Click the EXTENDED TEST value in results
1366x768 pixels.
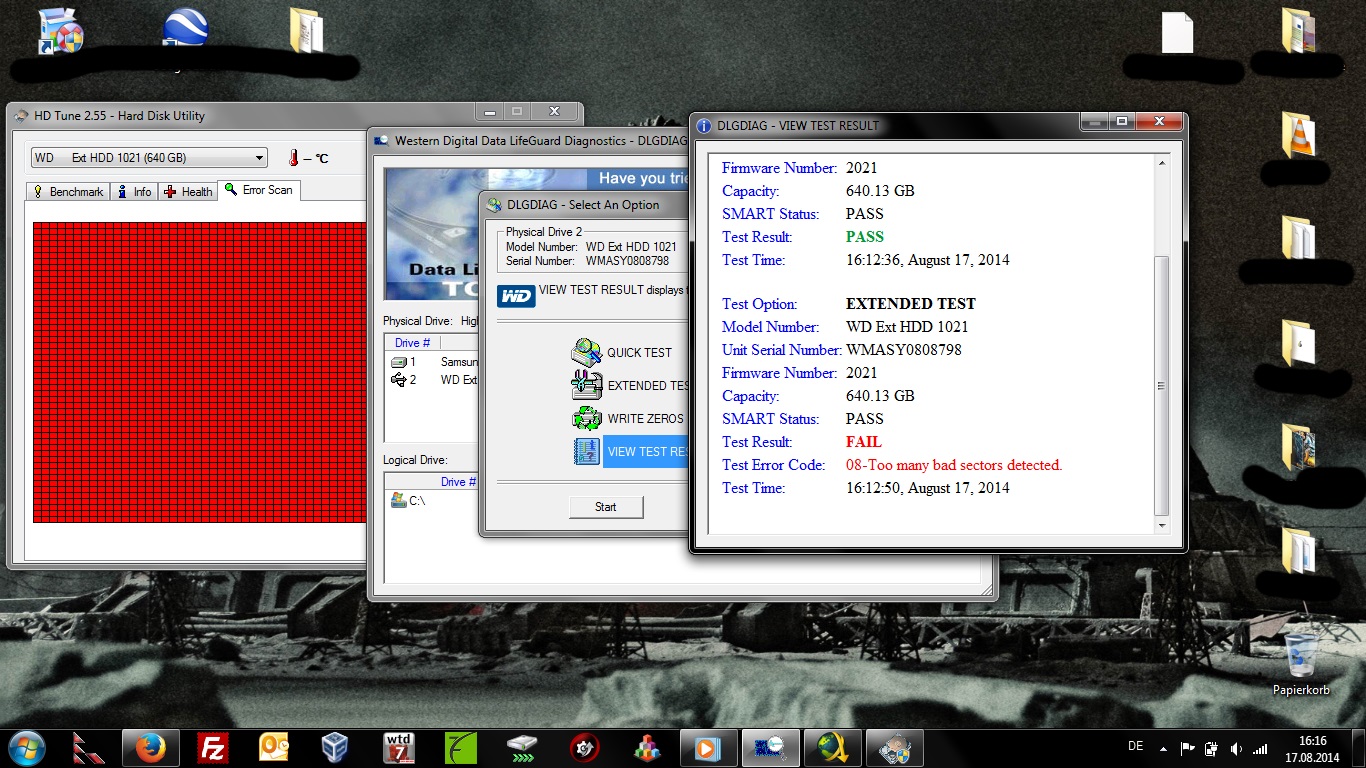pos(911,304)
